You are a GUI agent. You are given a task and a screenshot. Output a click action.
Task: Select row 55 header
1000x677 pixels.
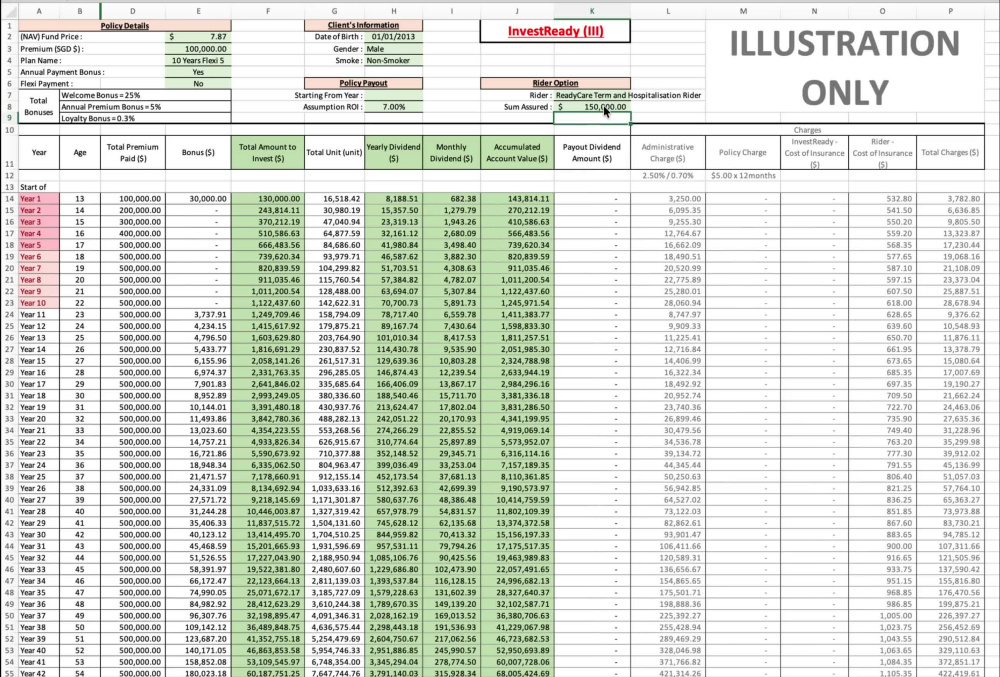(x=9, y=673)
